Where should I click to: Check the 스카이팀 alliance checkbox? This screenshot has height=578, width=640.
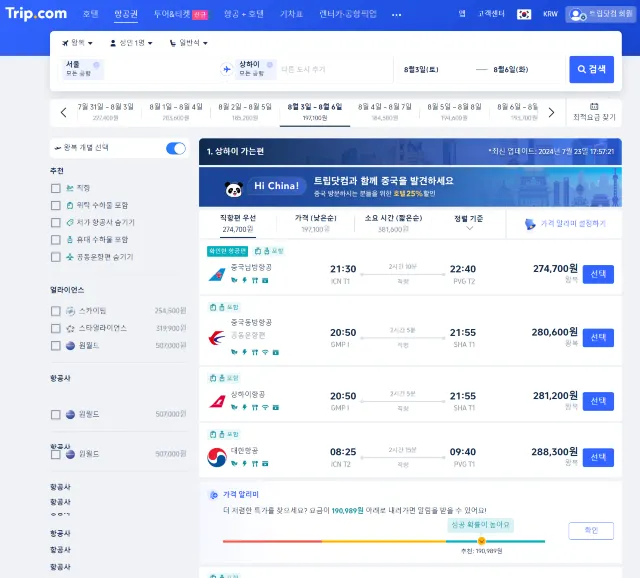pos(56,311)
